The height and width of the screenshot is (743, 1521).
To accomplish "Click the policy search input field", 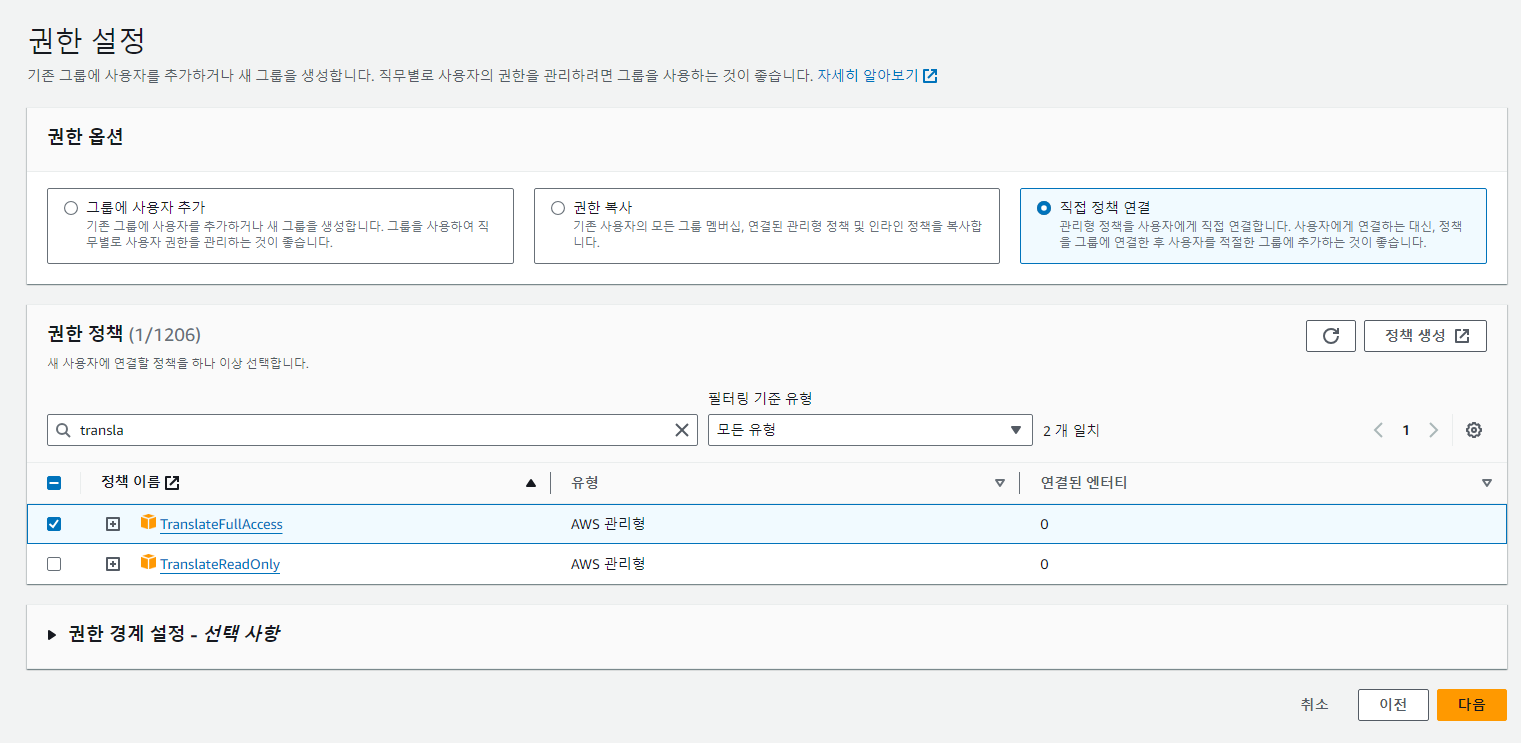I will click(x=372, y=430).
